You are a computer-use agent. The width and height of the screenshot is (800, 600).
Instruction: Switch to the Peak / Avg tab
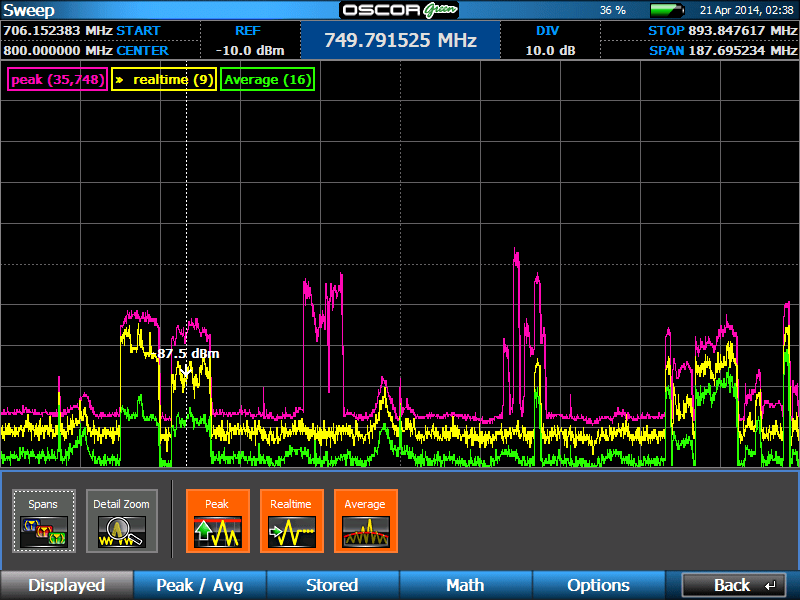coord(199,585)
